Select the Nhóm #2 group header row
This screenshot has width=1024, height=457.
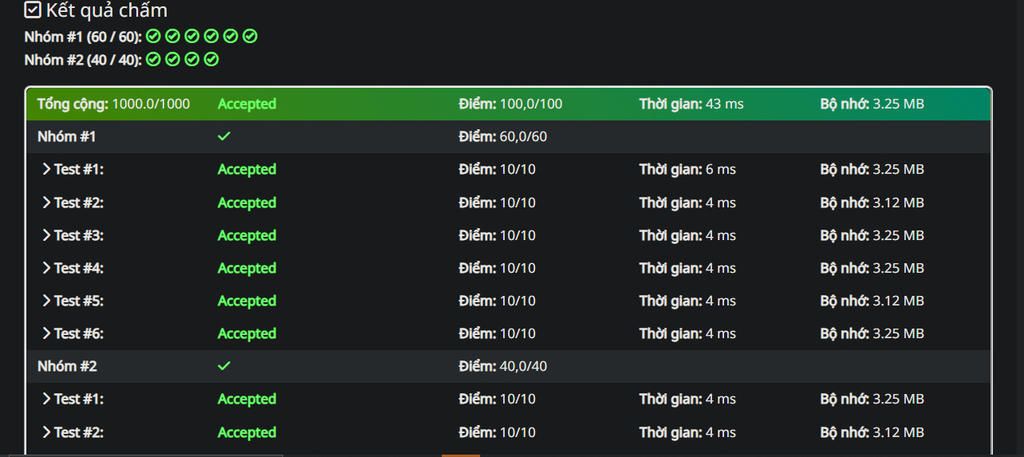[x=508, y=366]
